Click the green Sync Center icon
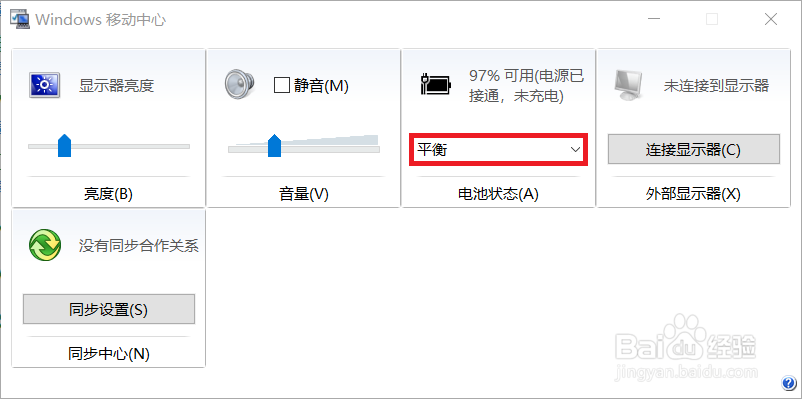This screenshot has width=802, height=399. 45,245
